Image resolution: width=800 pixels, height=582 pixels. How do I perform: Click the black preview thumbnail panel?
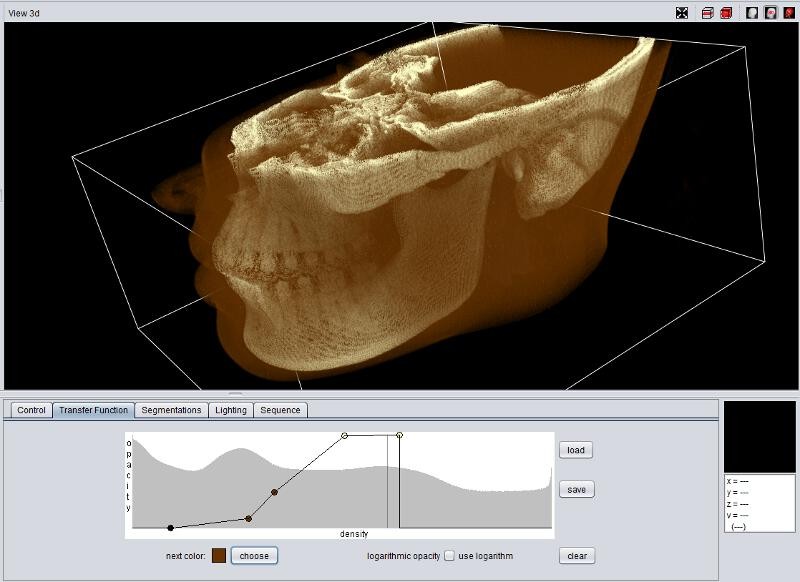(x=759, y=437)
